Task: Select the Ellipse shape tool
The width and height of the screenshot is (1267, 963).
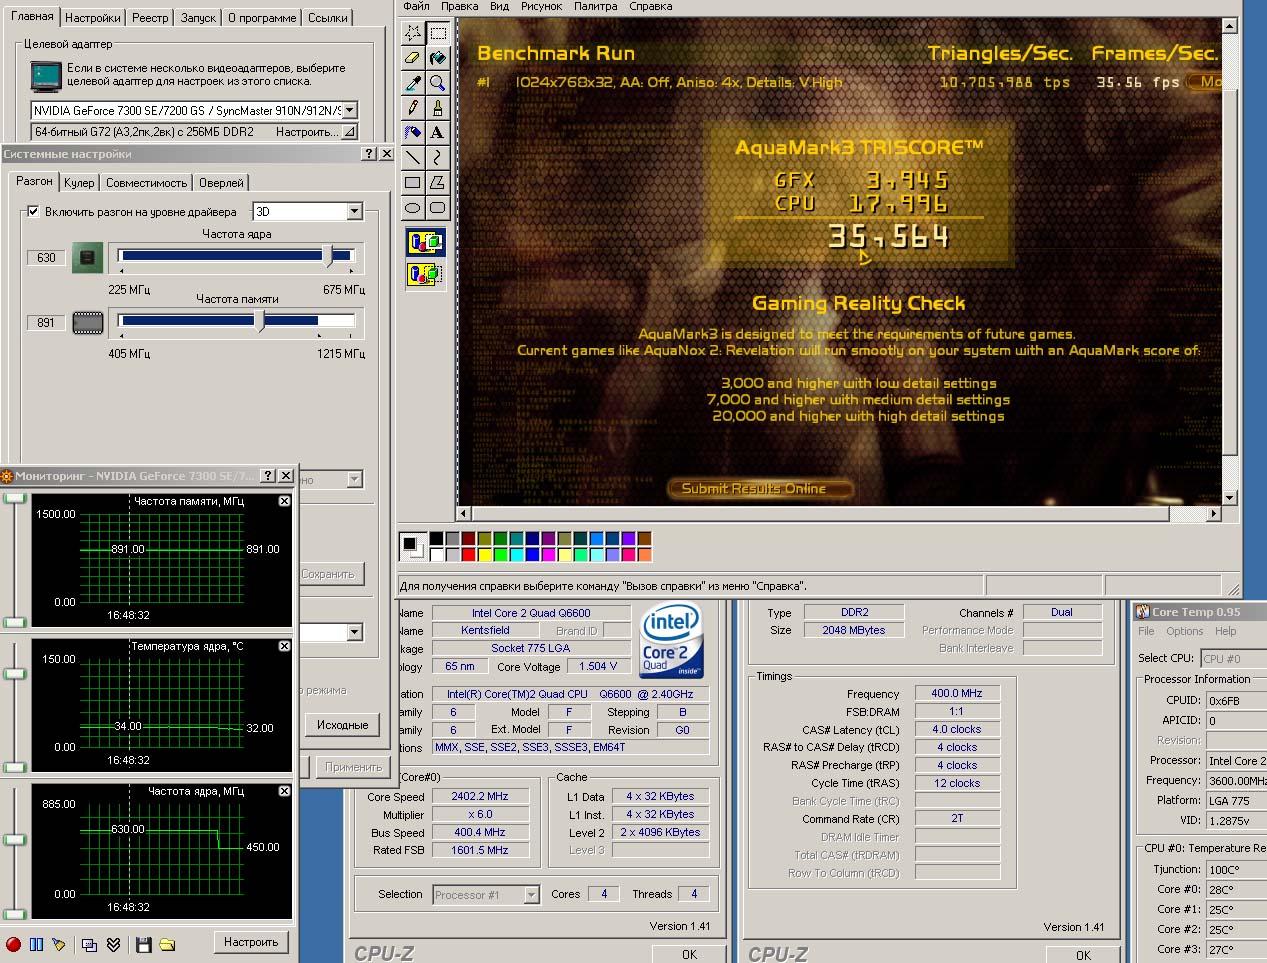Action: pyautogui.click(x=412, y=207)
